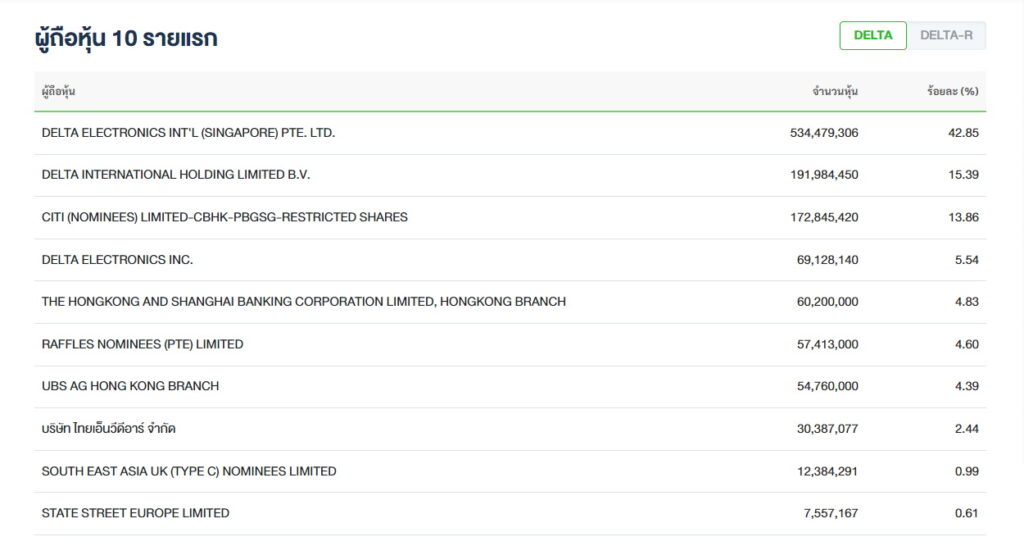Click share count 30,387,077
1024x555 pixels.
(827, 428)
